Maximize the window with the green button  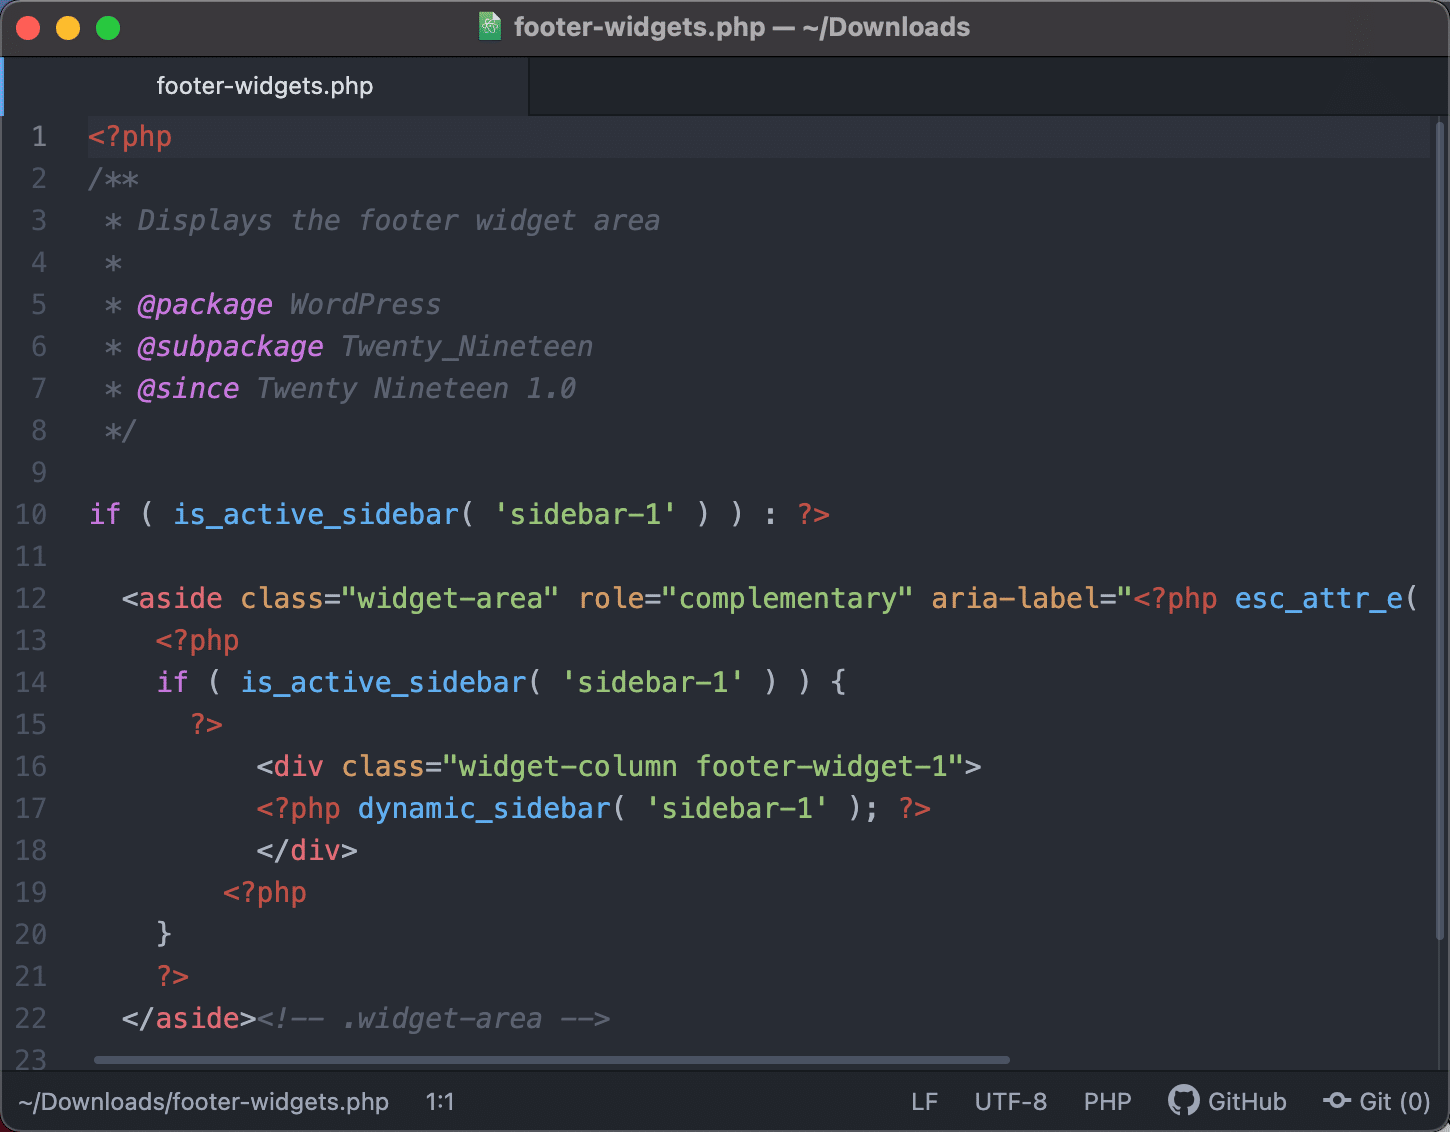pyautogui.click(x=108, y=28)
